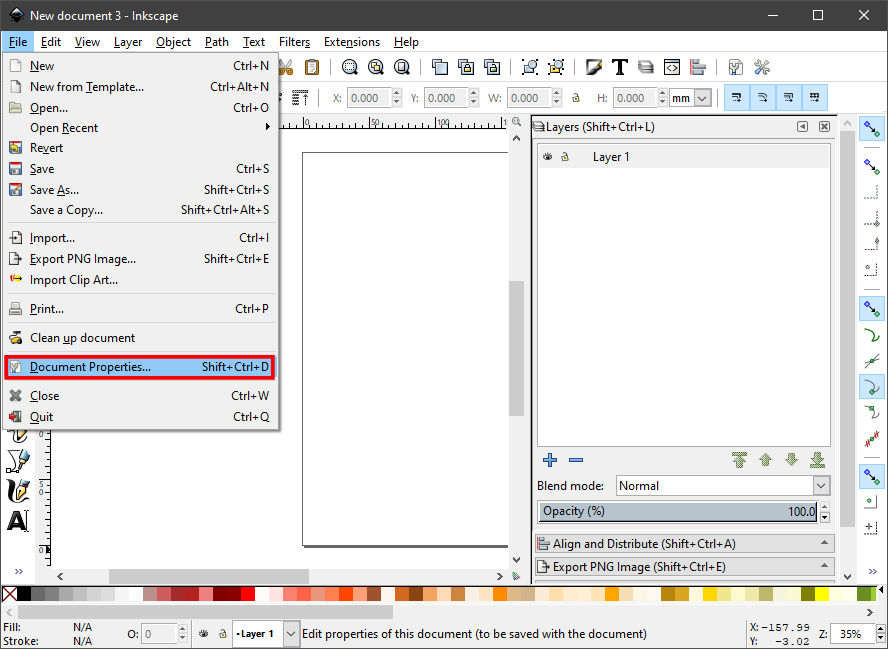The width and height of the screenshot is (888, 649).
Task: Click the Text and Font toolbar icon
Action: coord(620,68)
